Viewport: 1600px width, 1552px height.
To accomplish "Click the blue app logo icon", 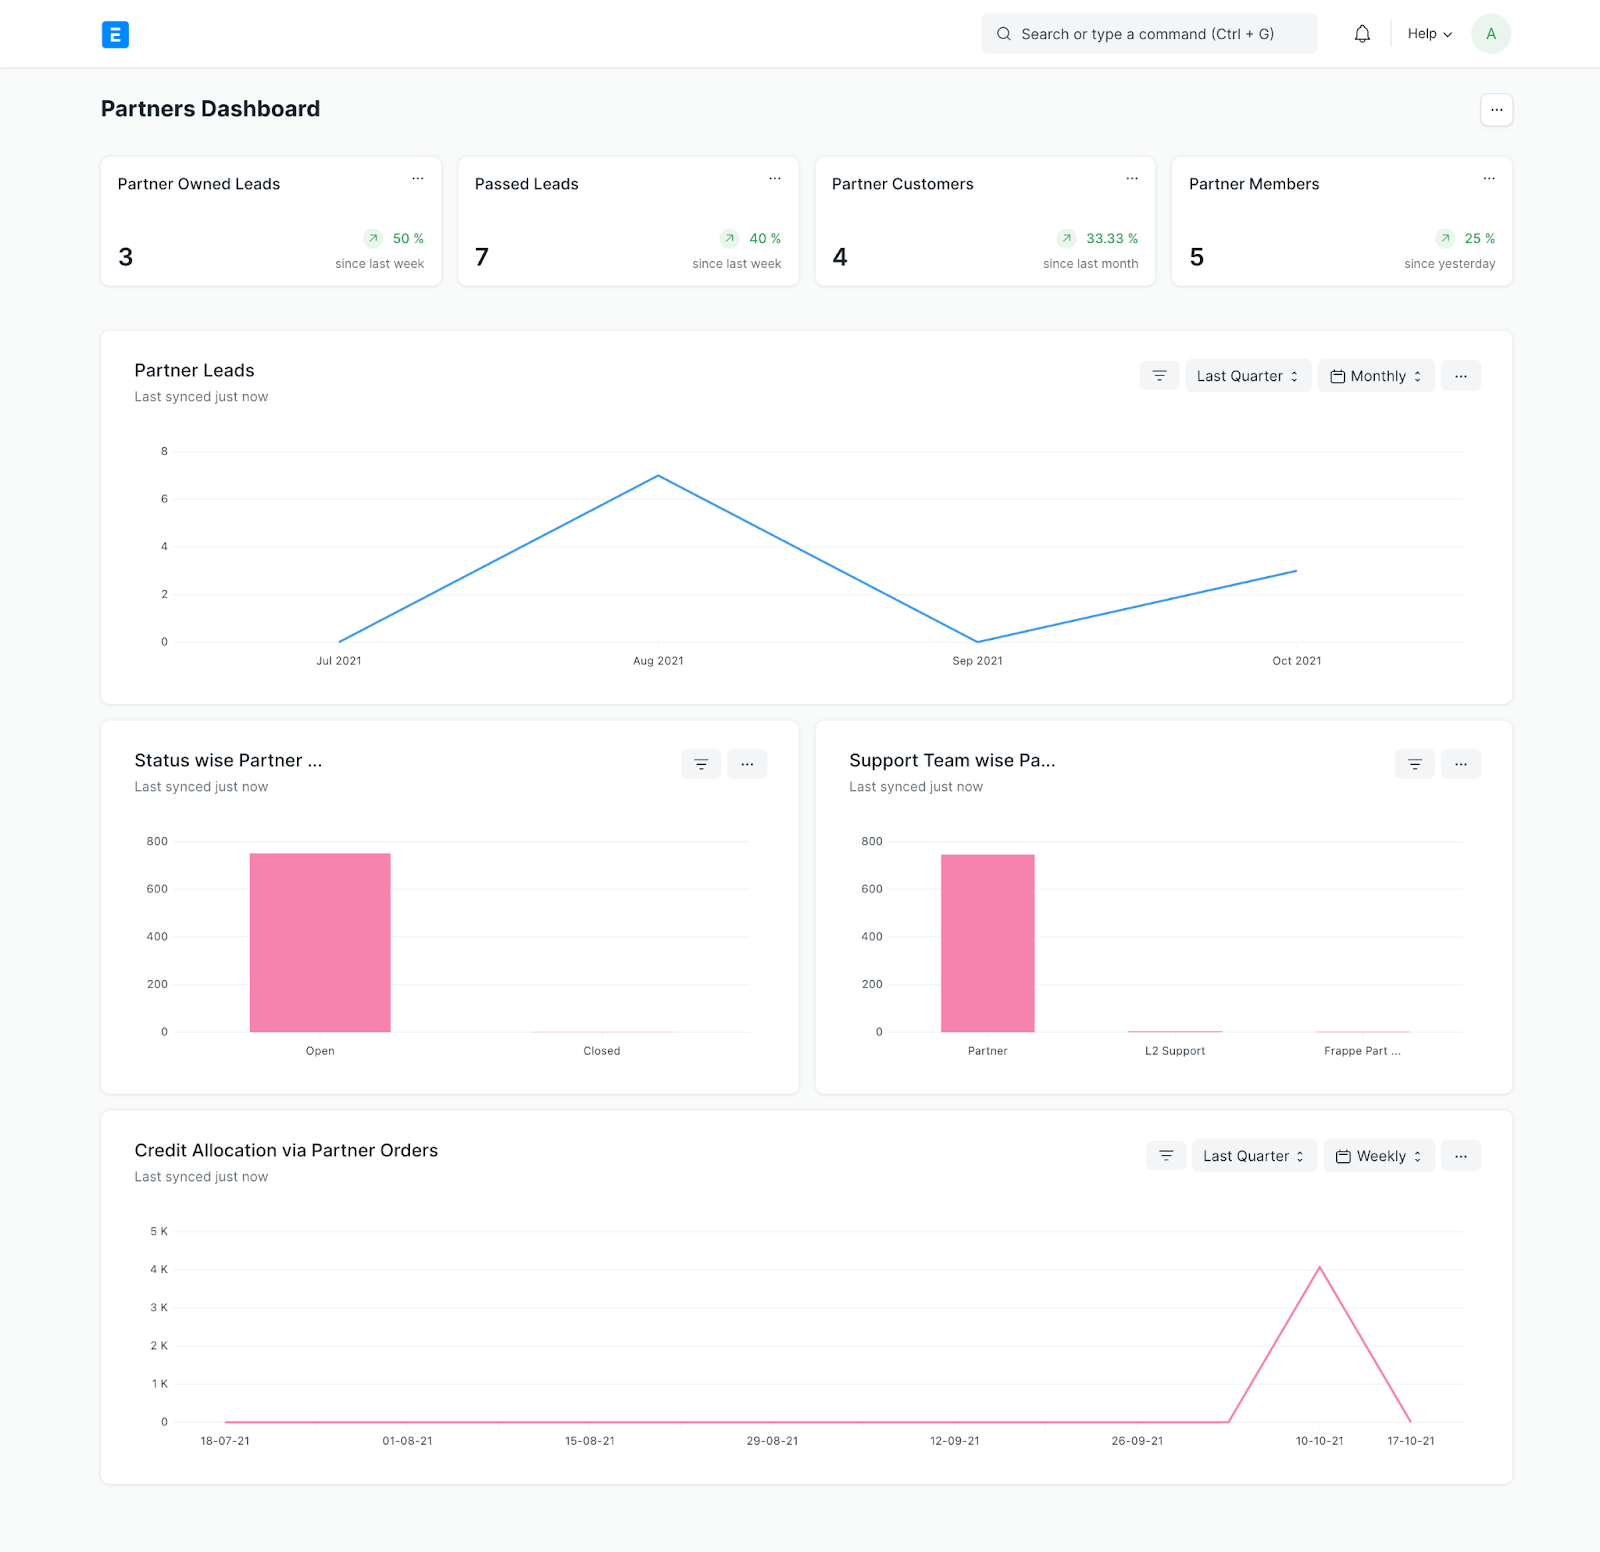I will (115, 35).
